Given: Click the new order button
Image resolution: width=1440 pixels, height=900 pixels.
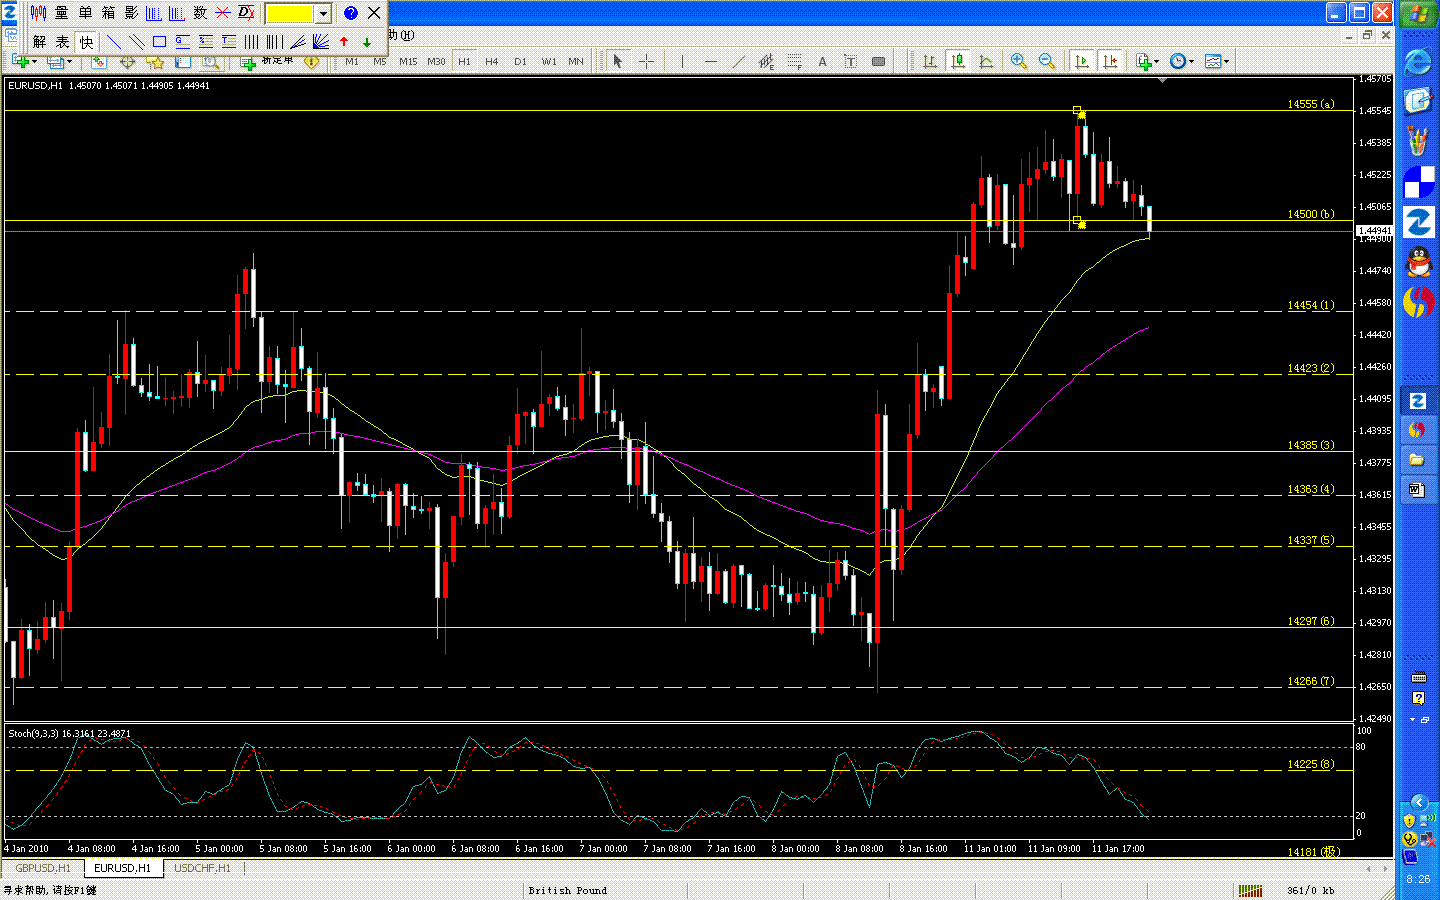Looking at the screenshot, I should tap(268, 62).
